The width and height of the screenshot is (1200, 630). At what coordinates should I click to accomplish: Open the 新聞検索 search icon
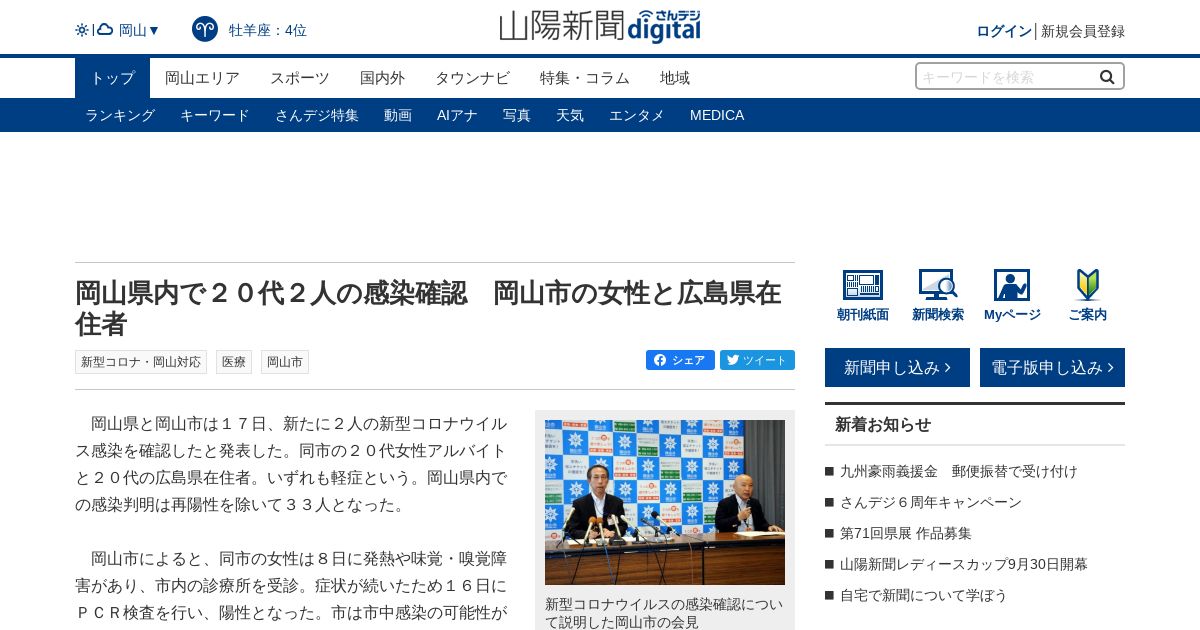pyautogui.click(x=938, y=285)
